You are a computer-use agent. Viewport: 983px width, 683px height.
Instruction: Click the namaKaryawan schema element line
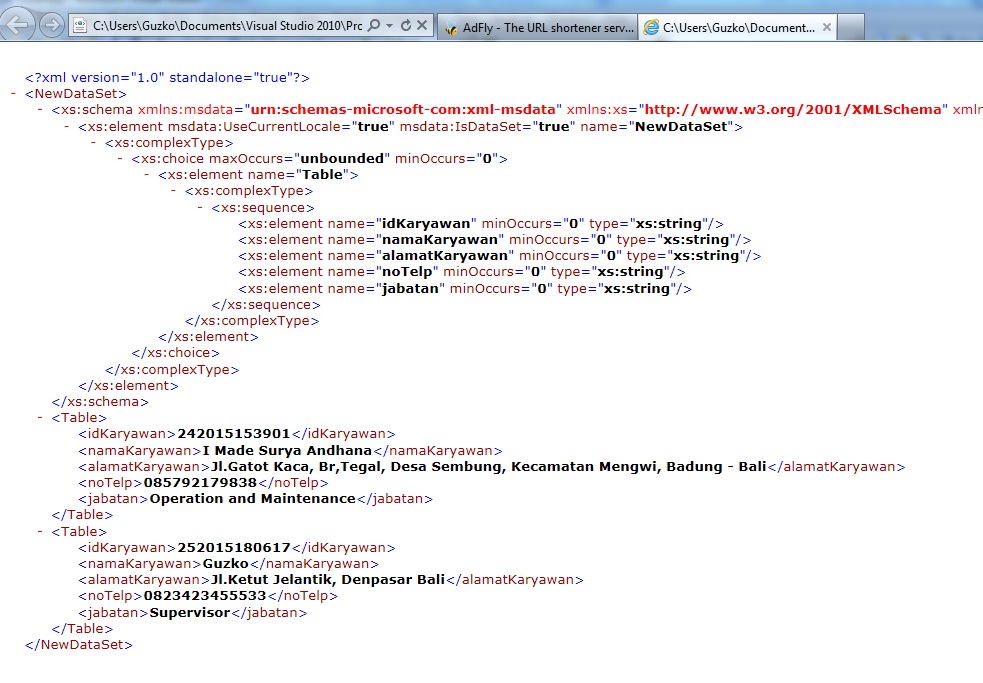coord(495,240)
